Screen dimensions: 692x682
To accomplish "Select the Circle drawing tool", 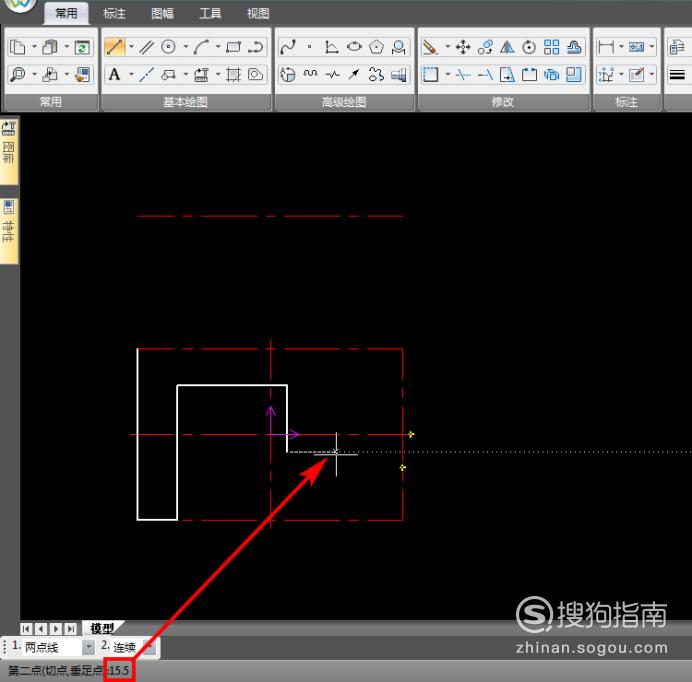I will pos(169,47).
